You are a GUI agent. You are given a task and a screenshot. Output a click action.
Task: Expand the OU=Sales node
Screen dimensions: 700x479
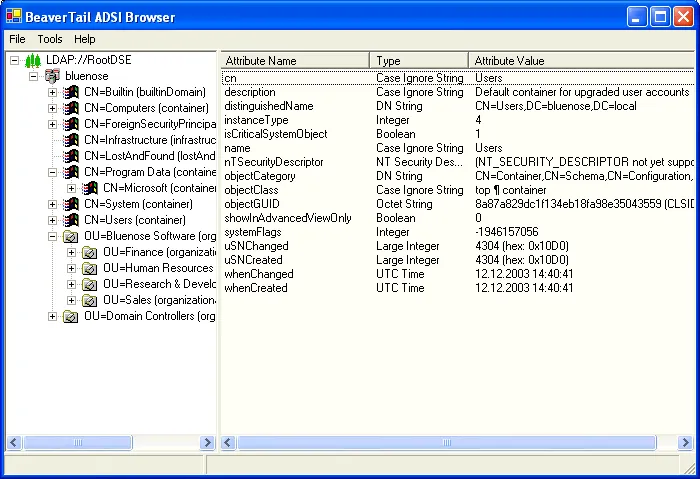click(x=71, y=300)
